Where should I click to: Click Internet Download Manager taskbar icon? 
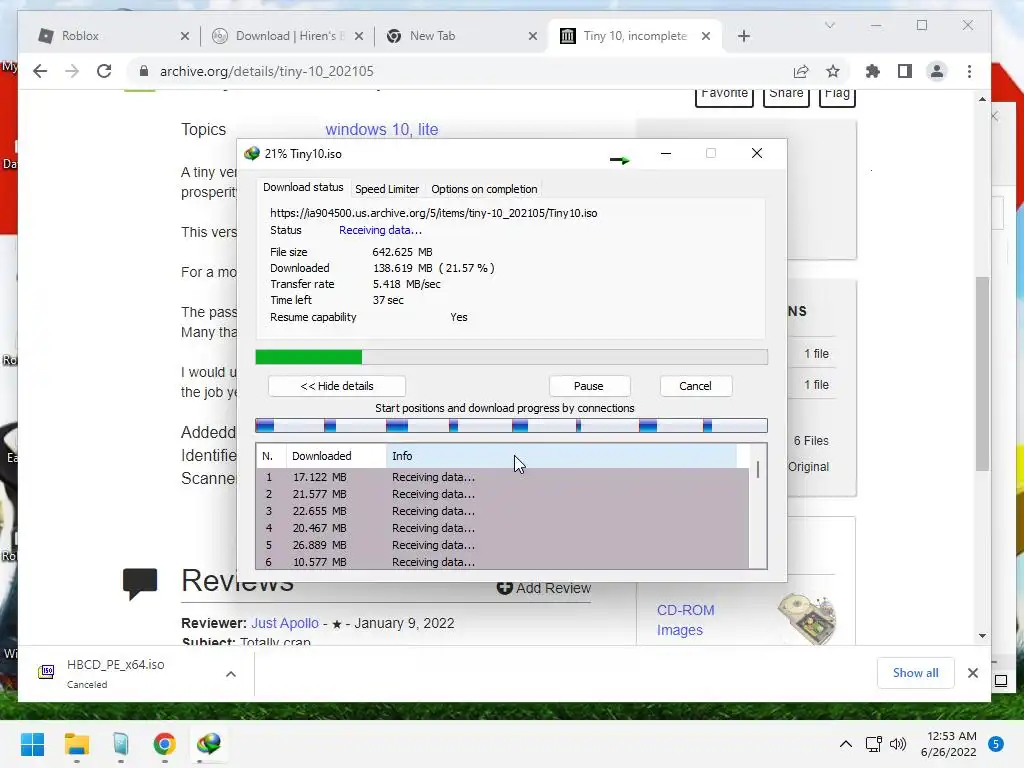point(209,744)
